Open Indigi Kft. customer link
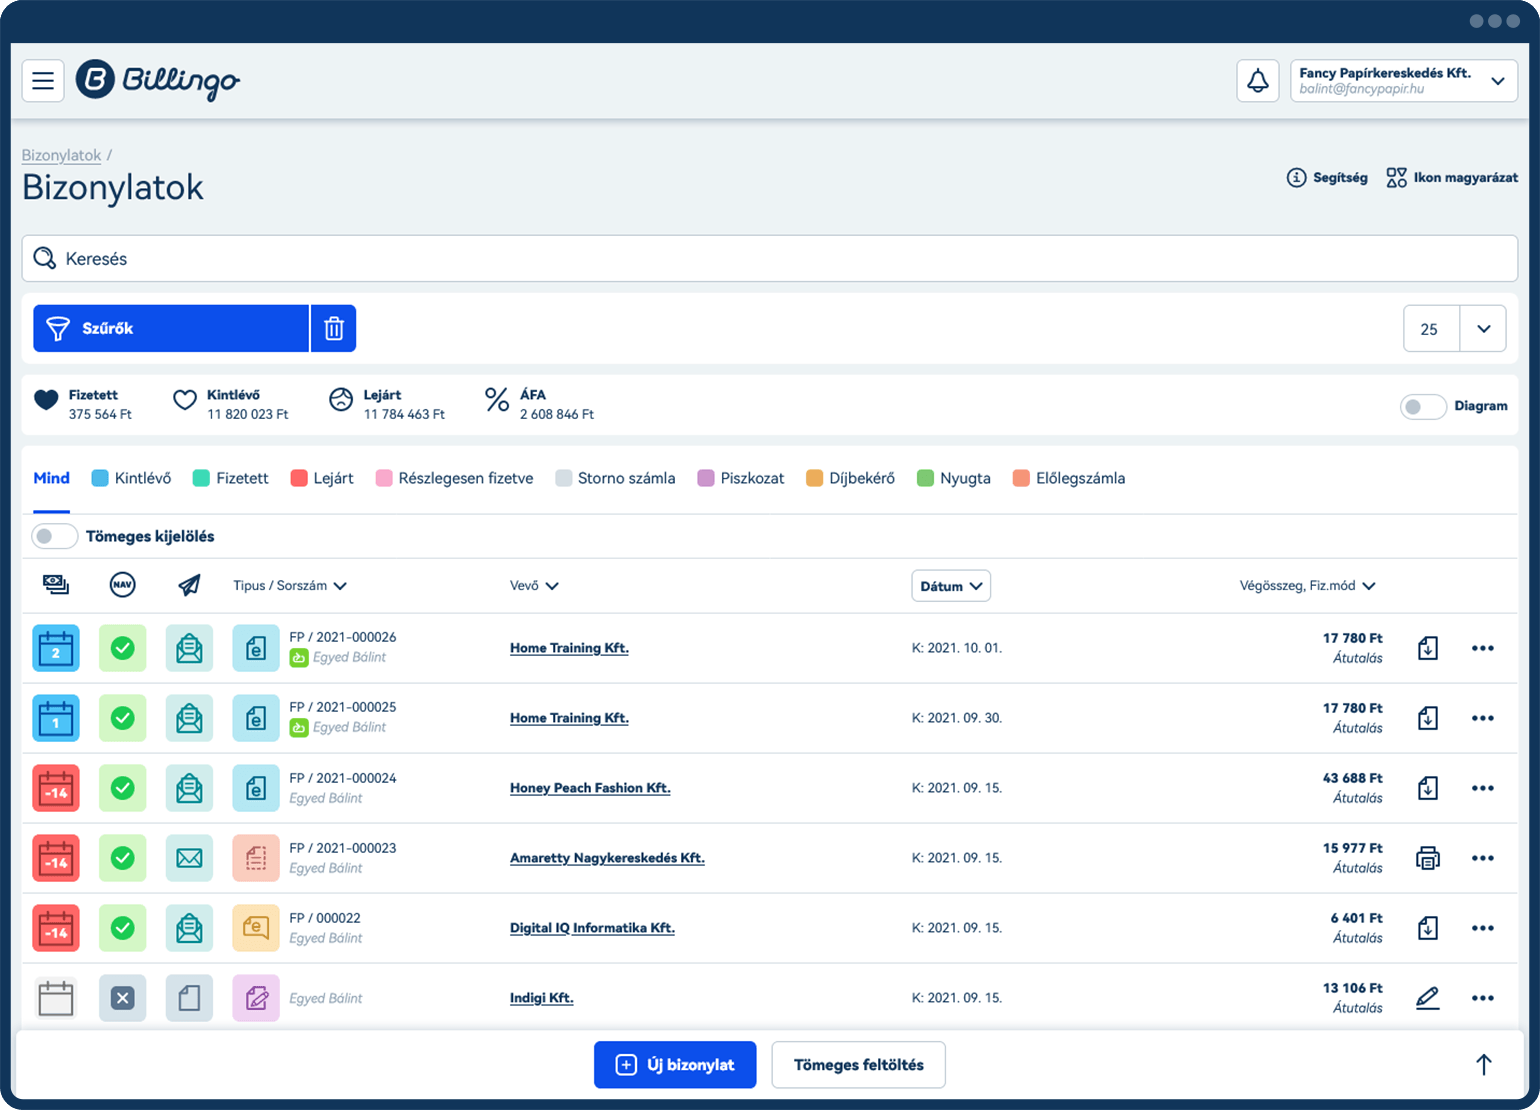 541,998
